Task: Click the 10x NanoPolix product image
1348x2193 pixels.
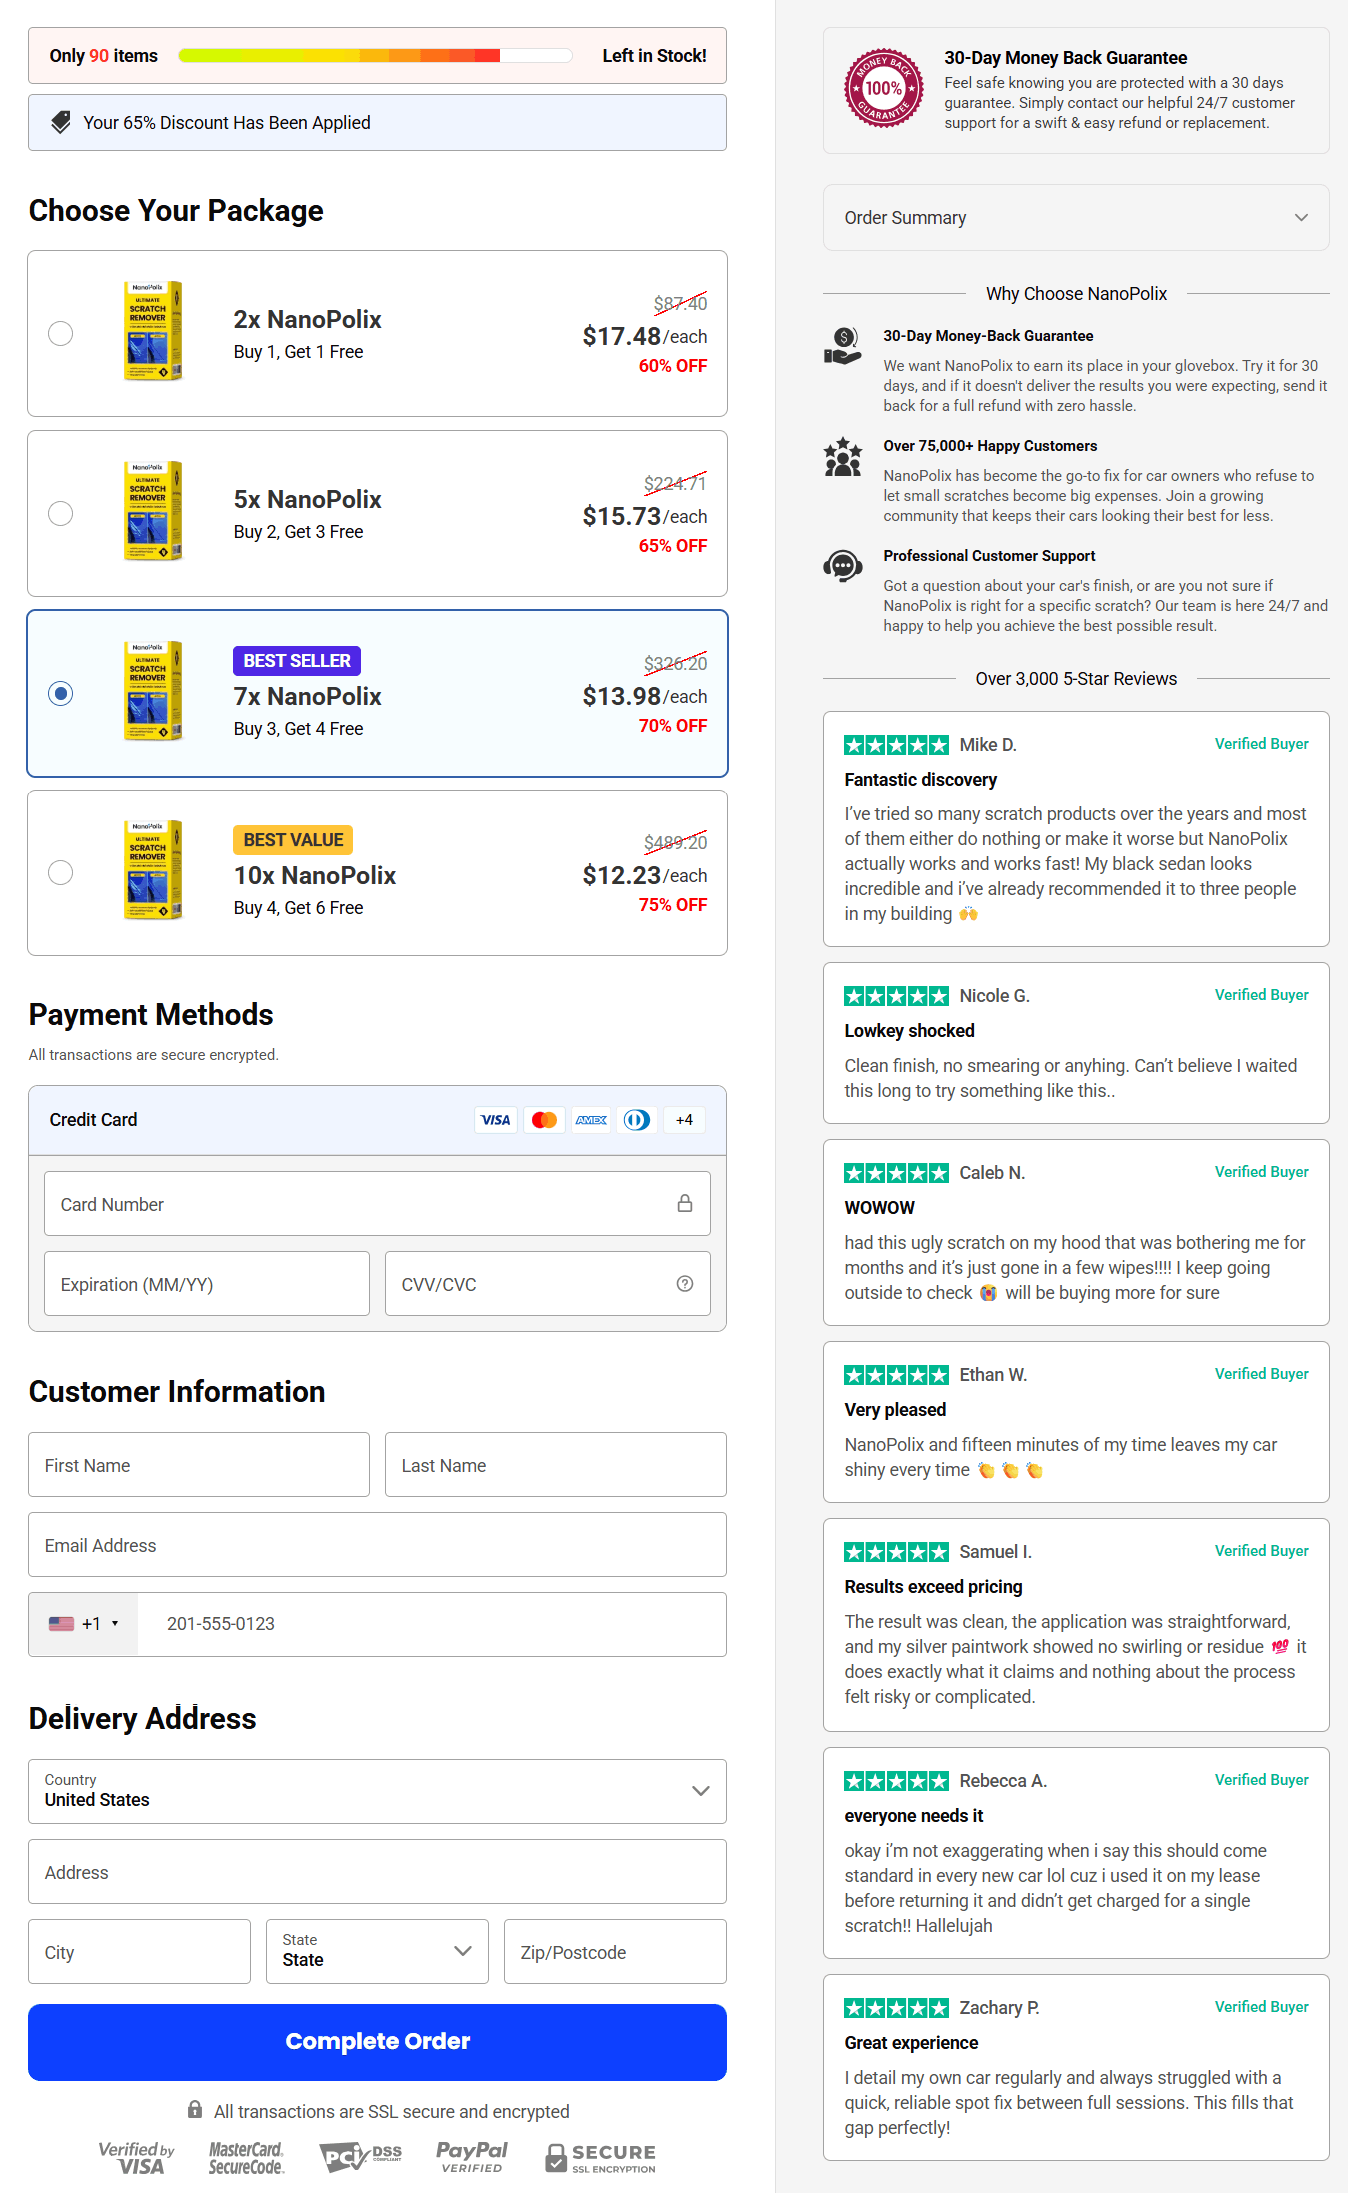Action: (153, 870)
